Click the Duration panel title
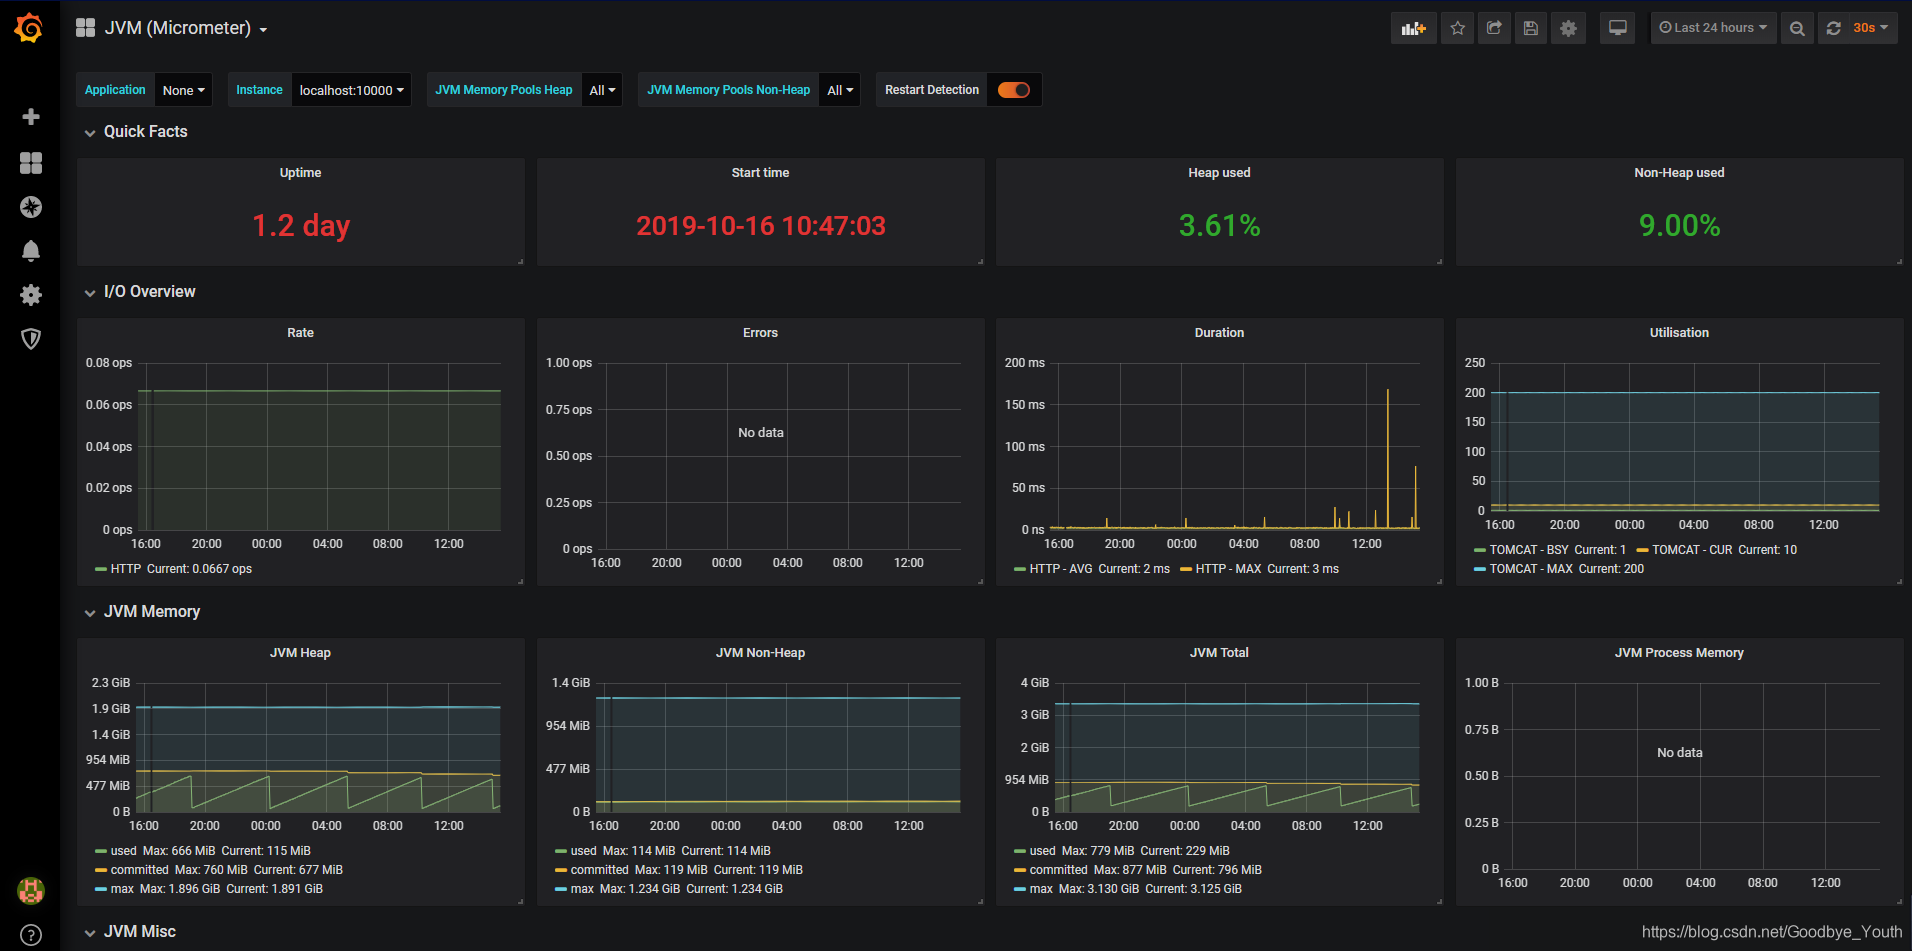Screen dimensions: 1912x951 (1219, 333)
